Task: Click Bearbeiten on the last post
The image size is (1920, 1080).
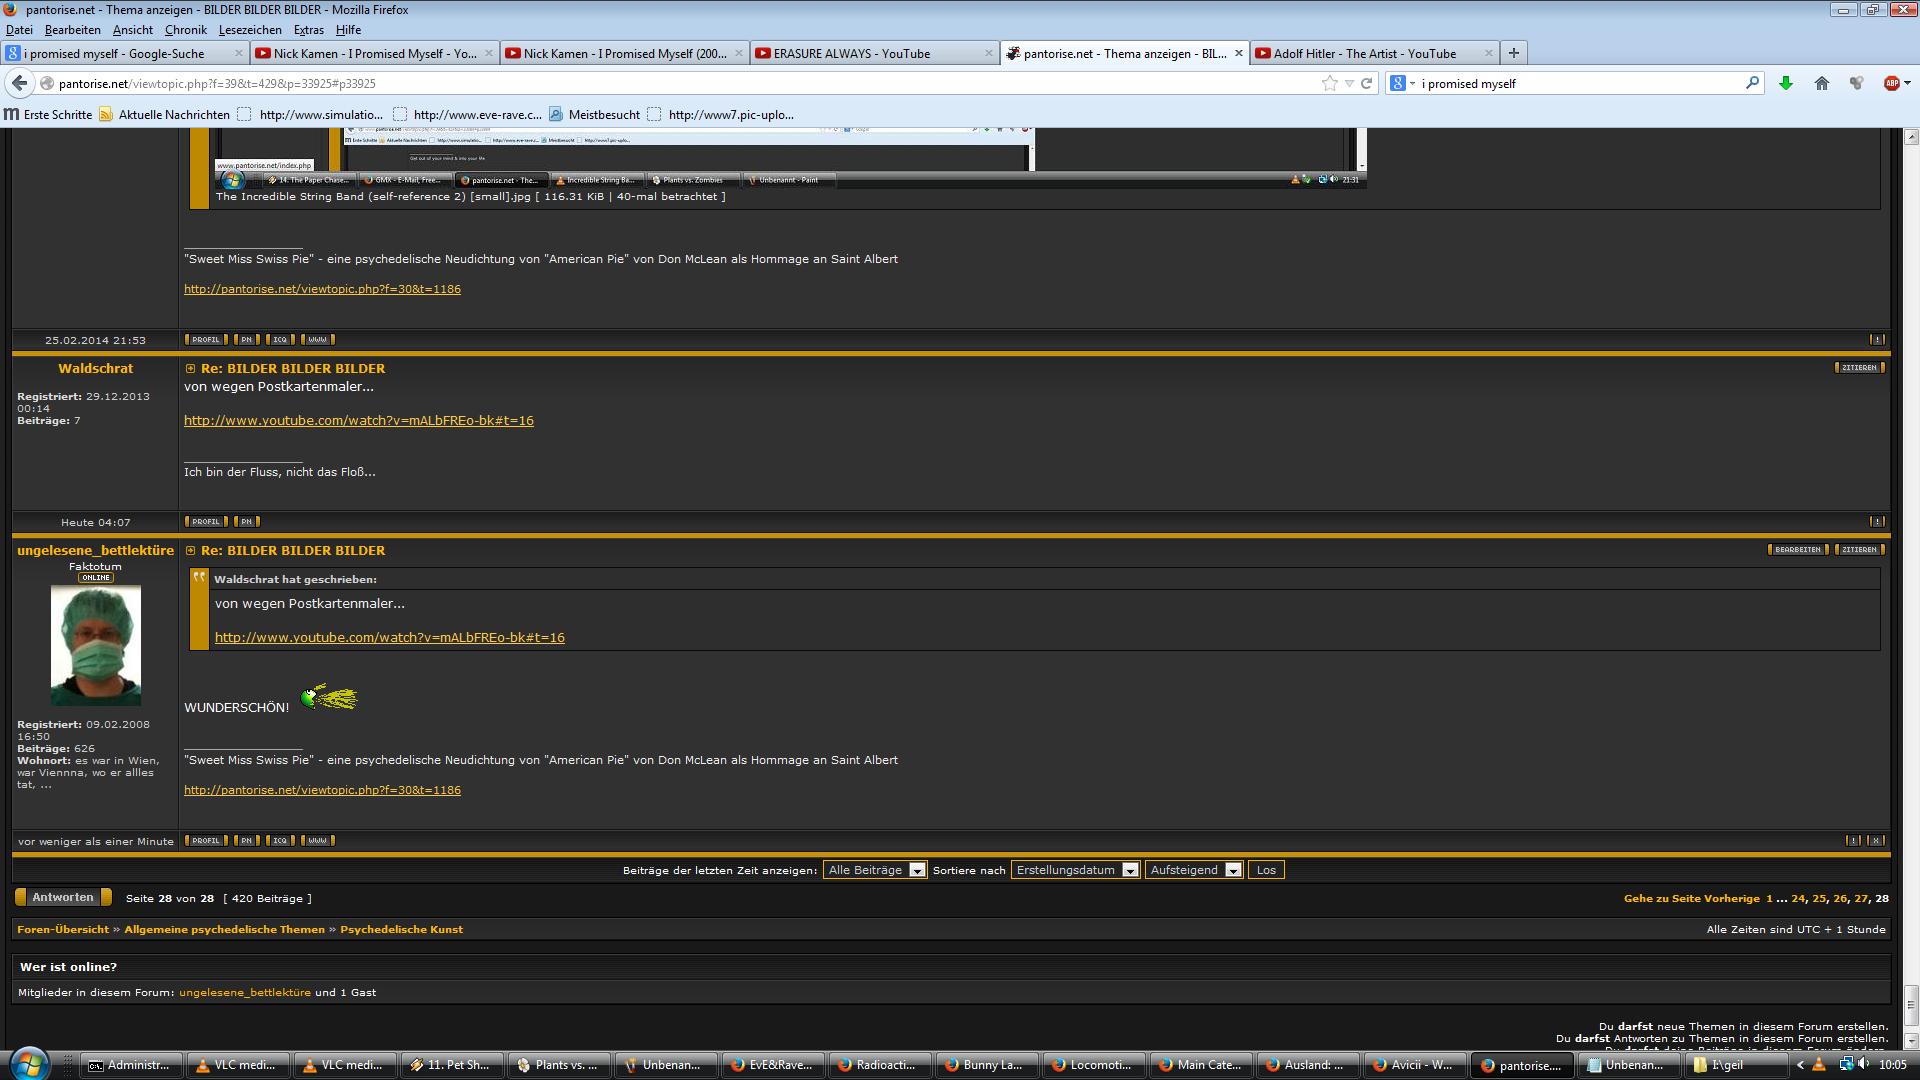Action: tap(1797, 549)
